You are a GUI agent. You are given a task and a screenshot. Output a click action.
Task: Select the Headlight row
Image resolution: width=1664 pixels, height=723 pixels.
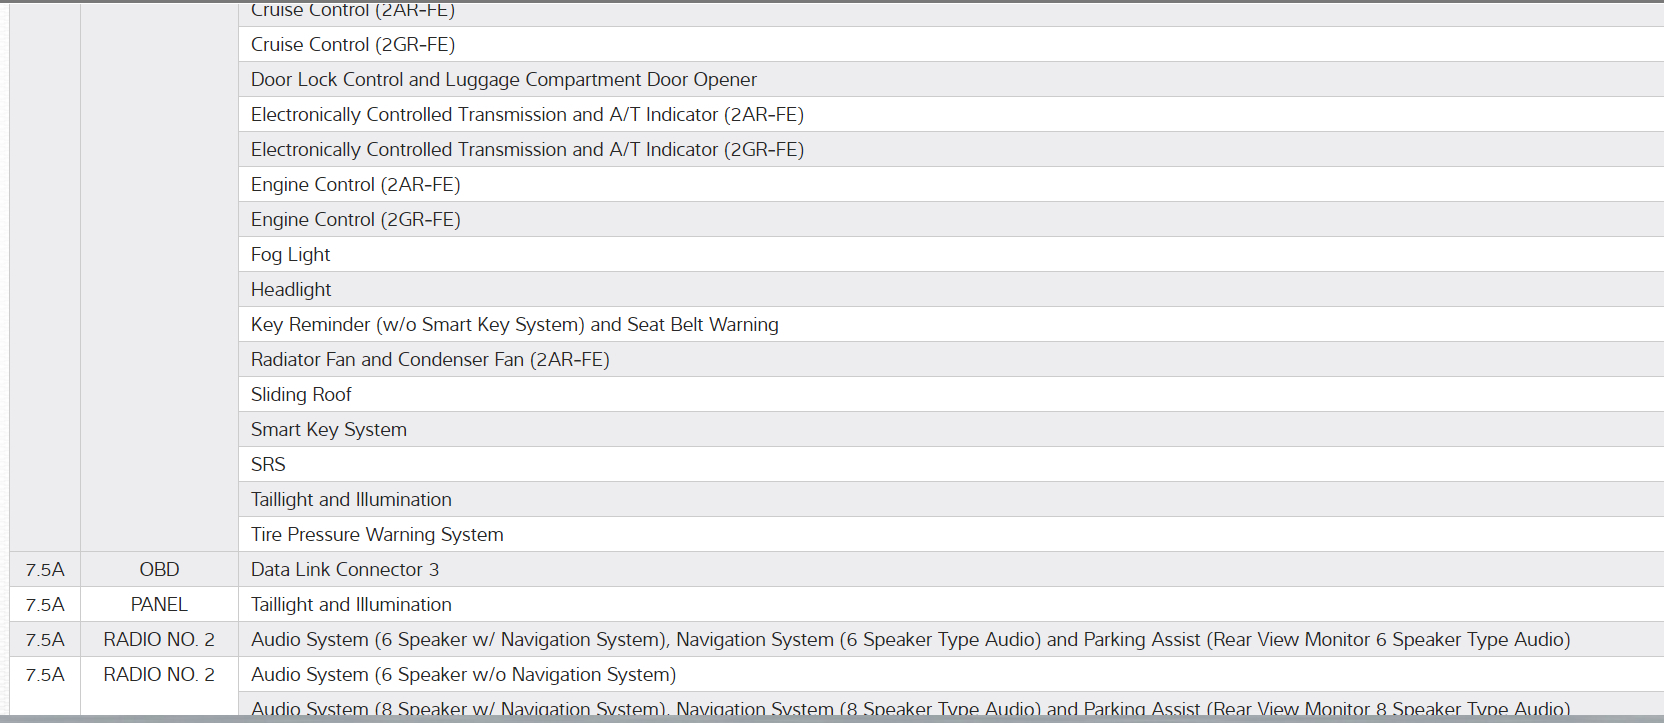coord(291,290)
